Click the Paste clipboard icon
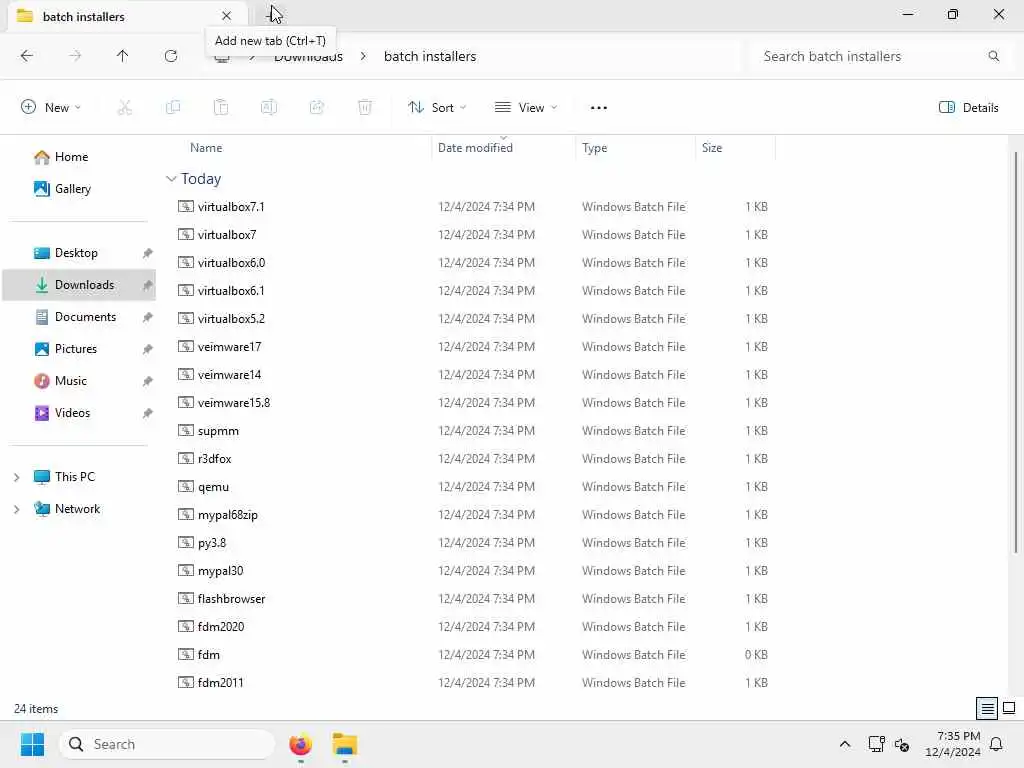The image size is (1024, 768). pos(221,107)
